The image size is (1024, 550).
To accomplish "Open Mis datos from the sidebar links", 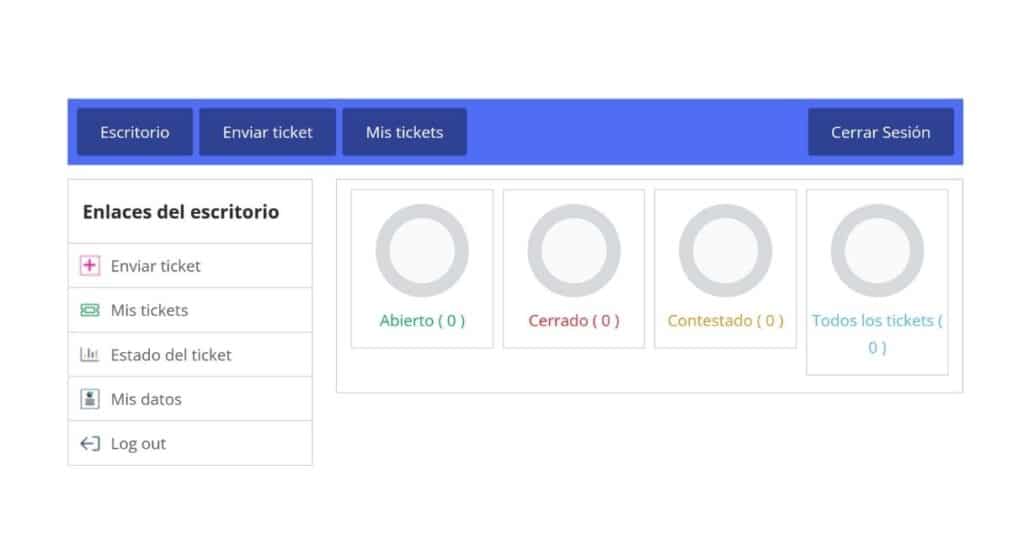I will 190,399.
